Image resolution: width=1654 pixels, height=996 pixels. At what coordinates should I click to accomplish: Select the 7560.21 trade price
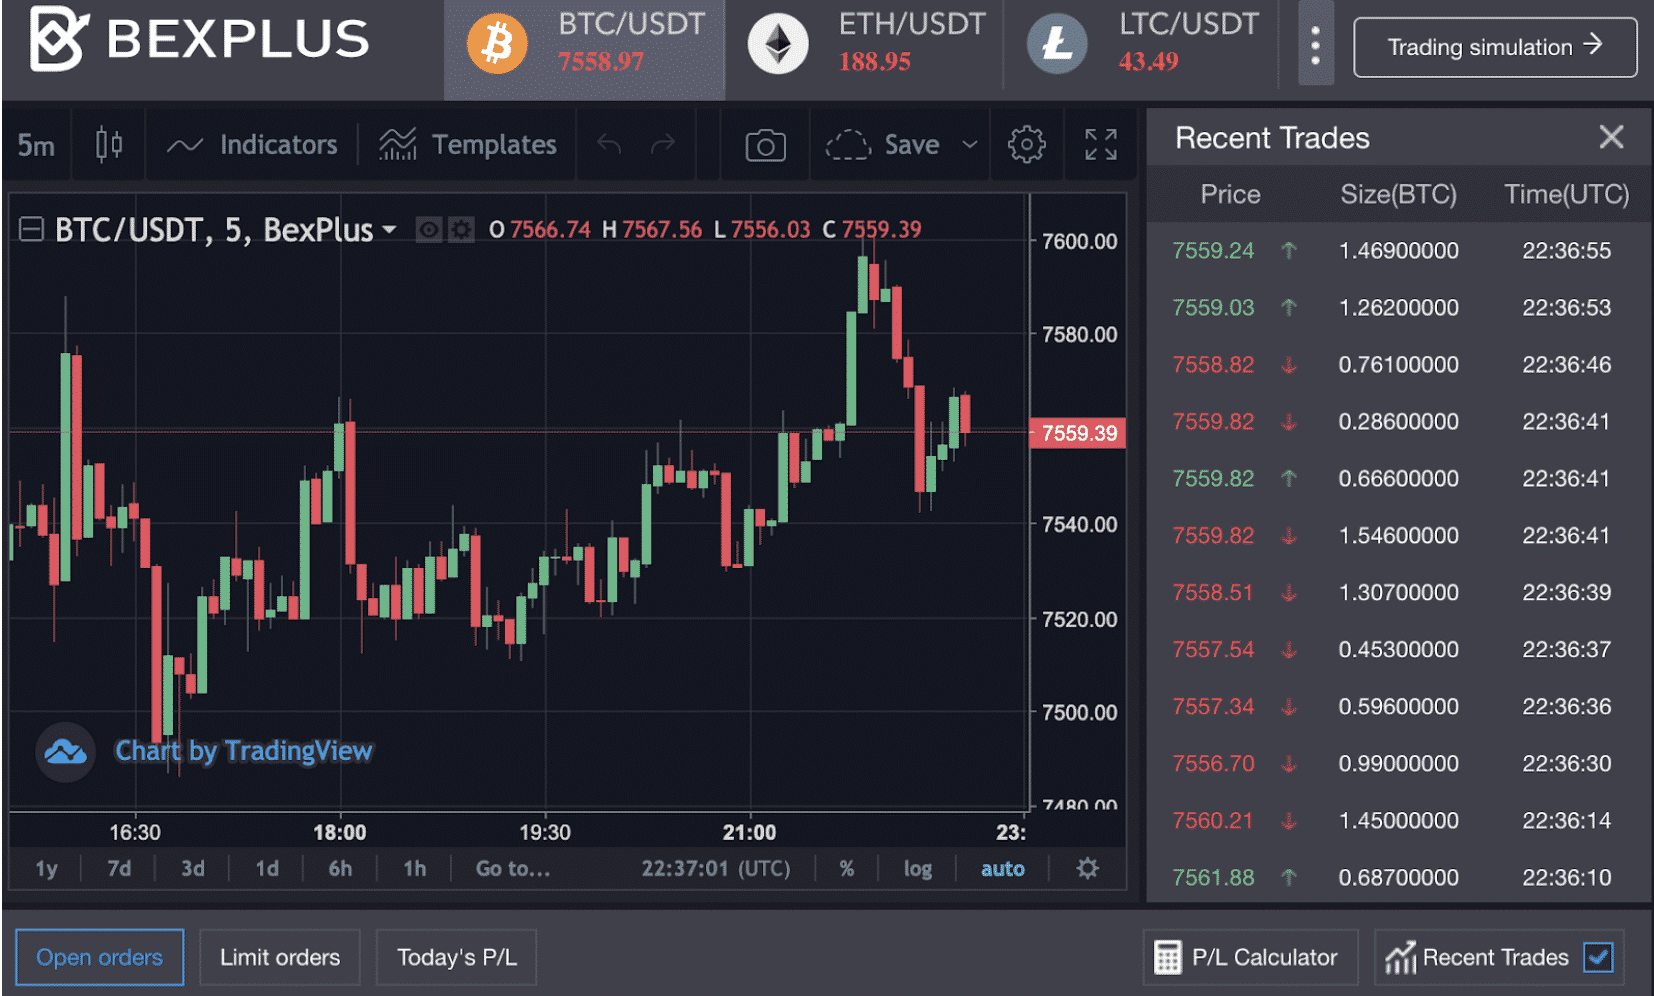[1213, 820]
